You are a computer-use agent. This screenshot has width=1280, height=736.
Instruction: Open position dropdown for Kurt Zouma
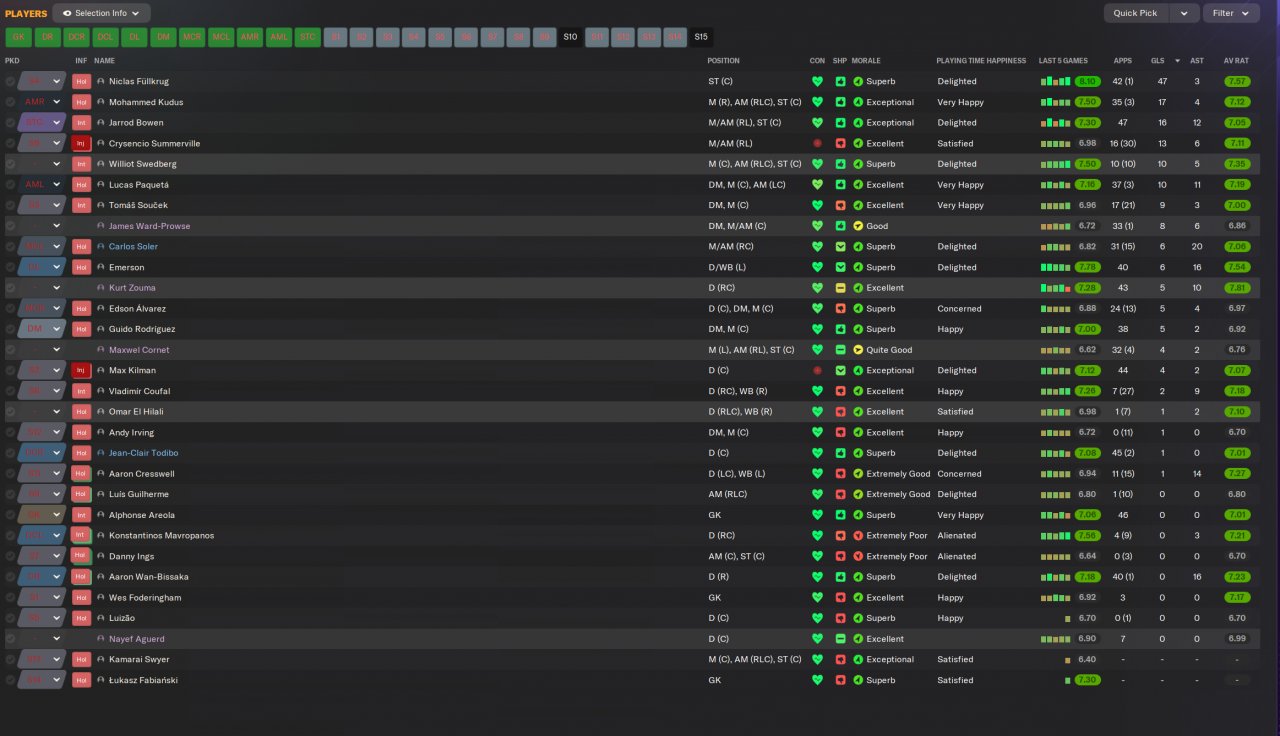point(57,288)
